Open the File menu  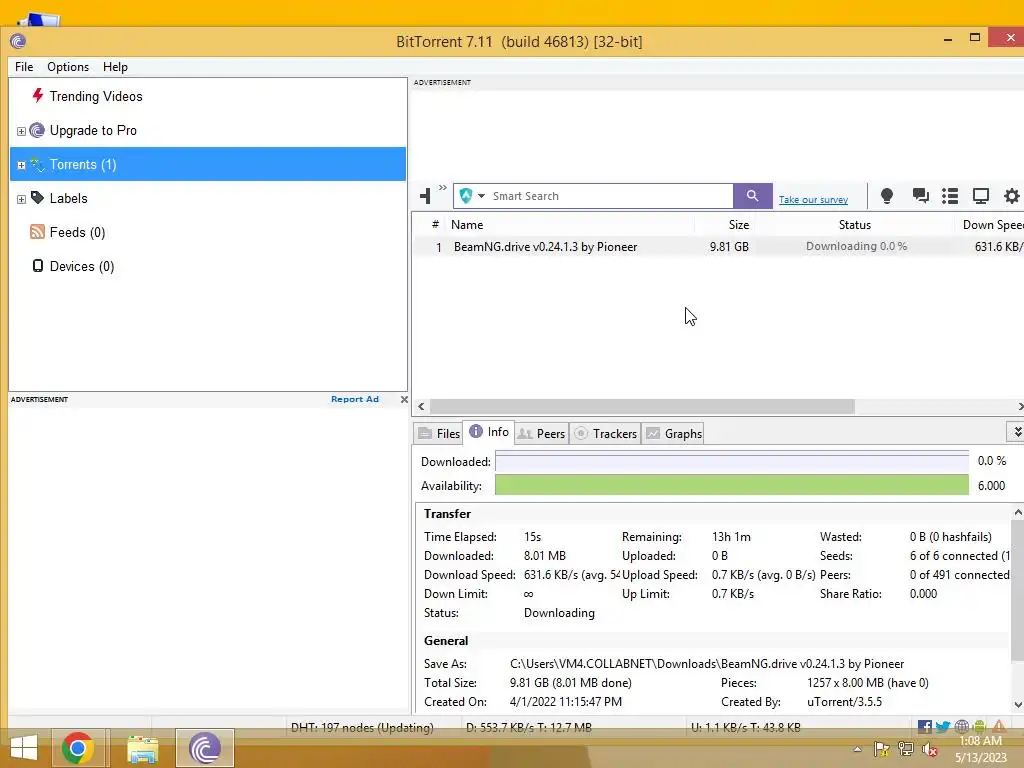[x=24, y=67]
